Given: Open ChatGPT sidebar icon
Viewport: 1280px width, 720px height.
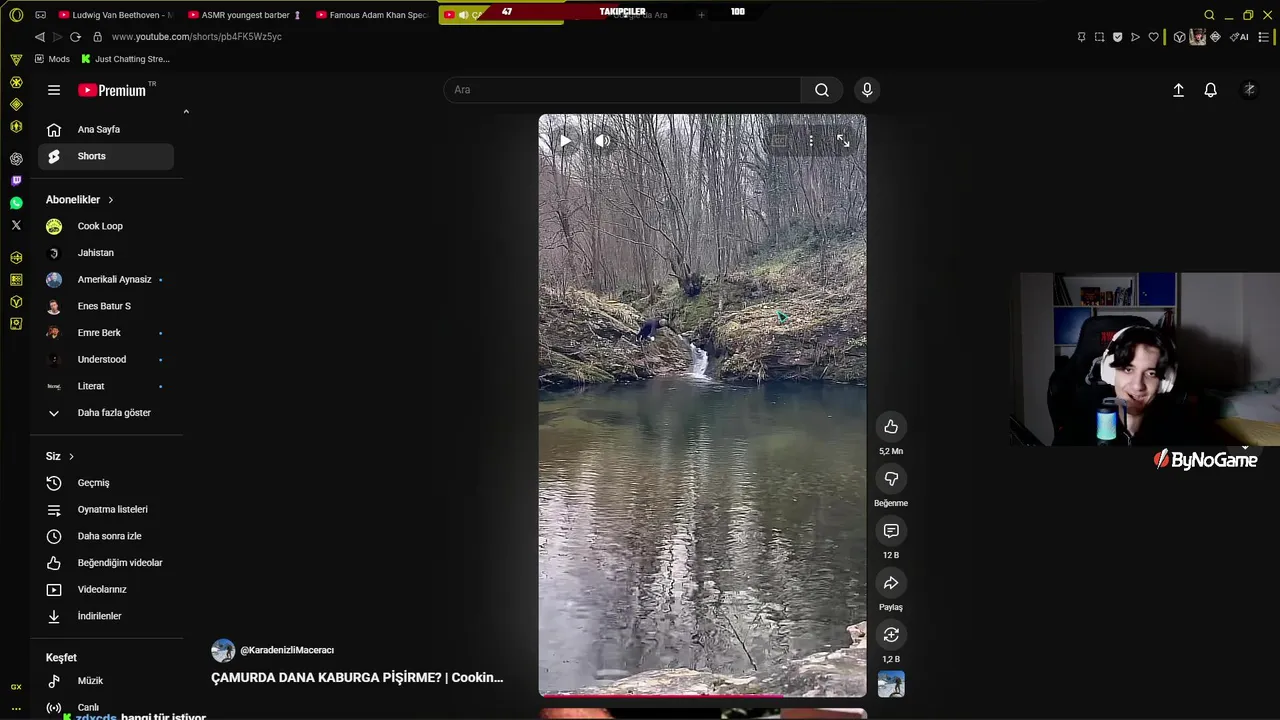Looking at the screenshot, I should click(x=16, y=159).
